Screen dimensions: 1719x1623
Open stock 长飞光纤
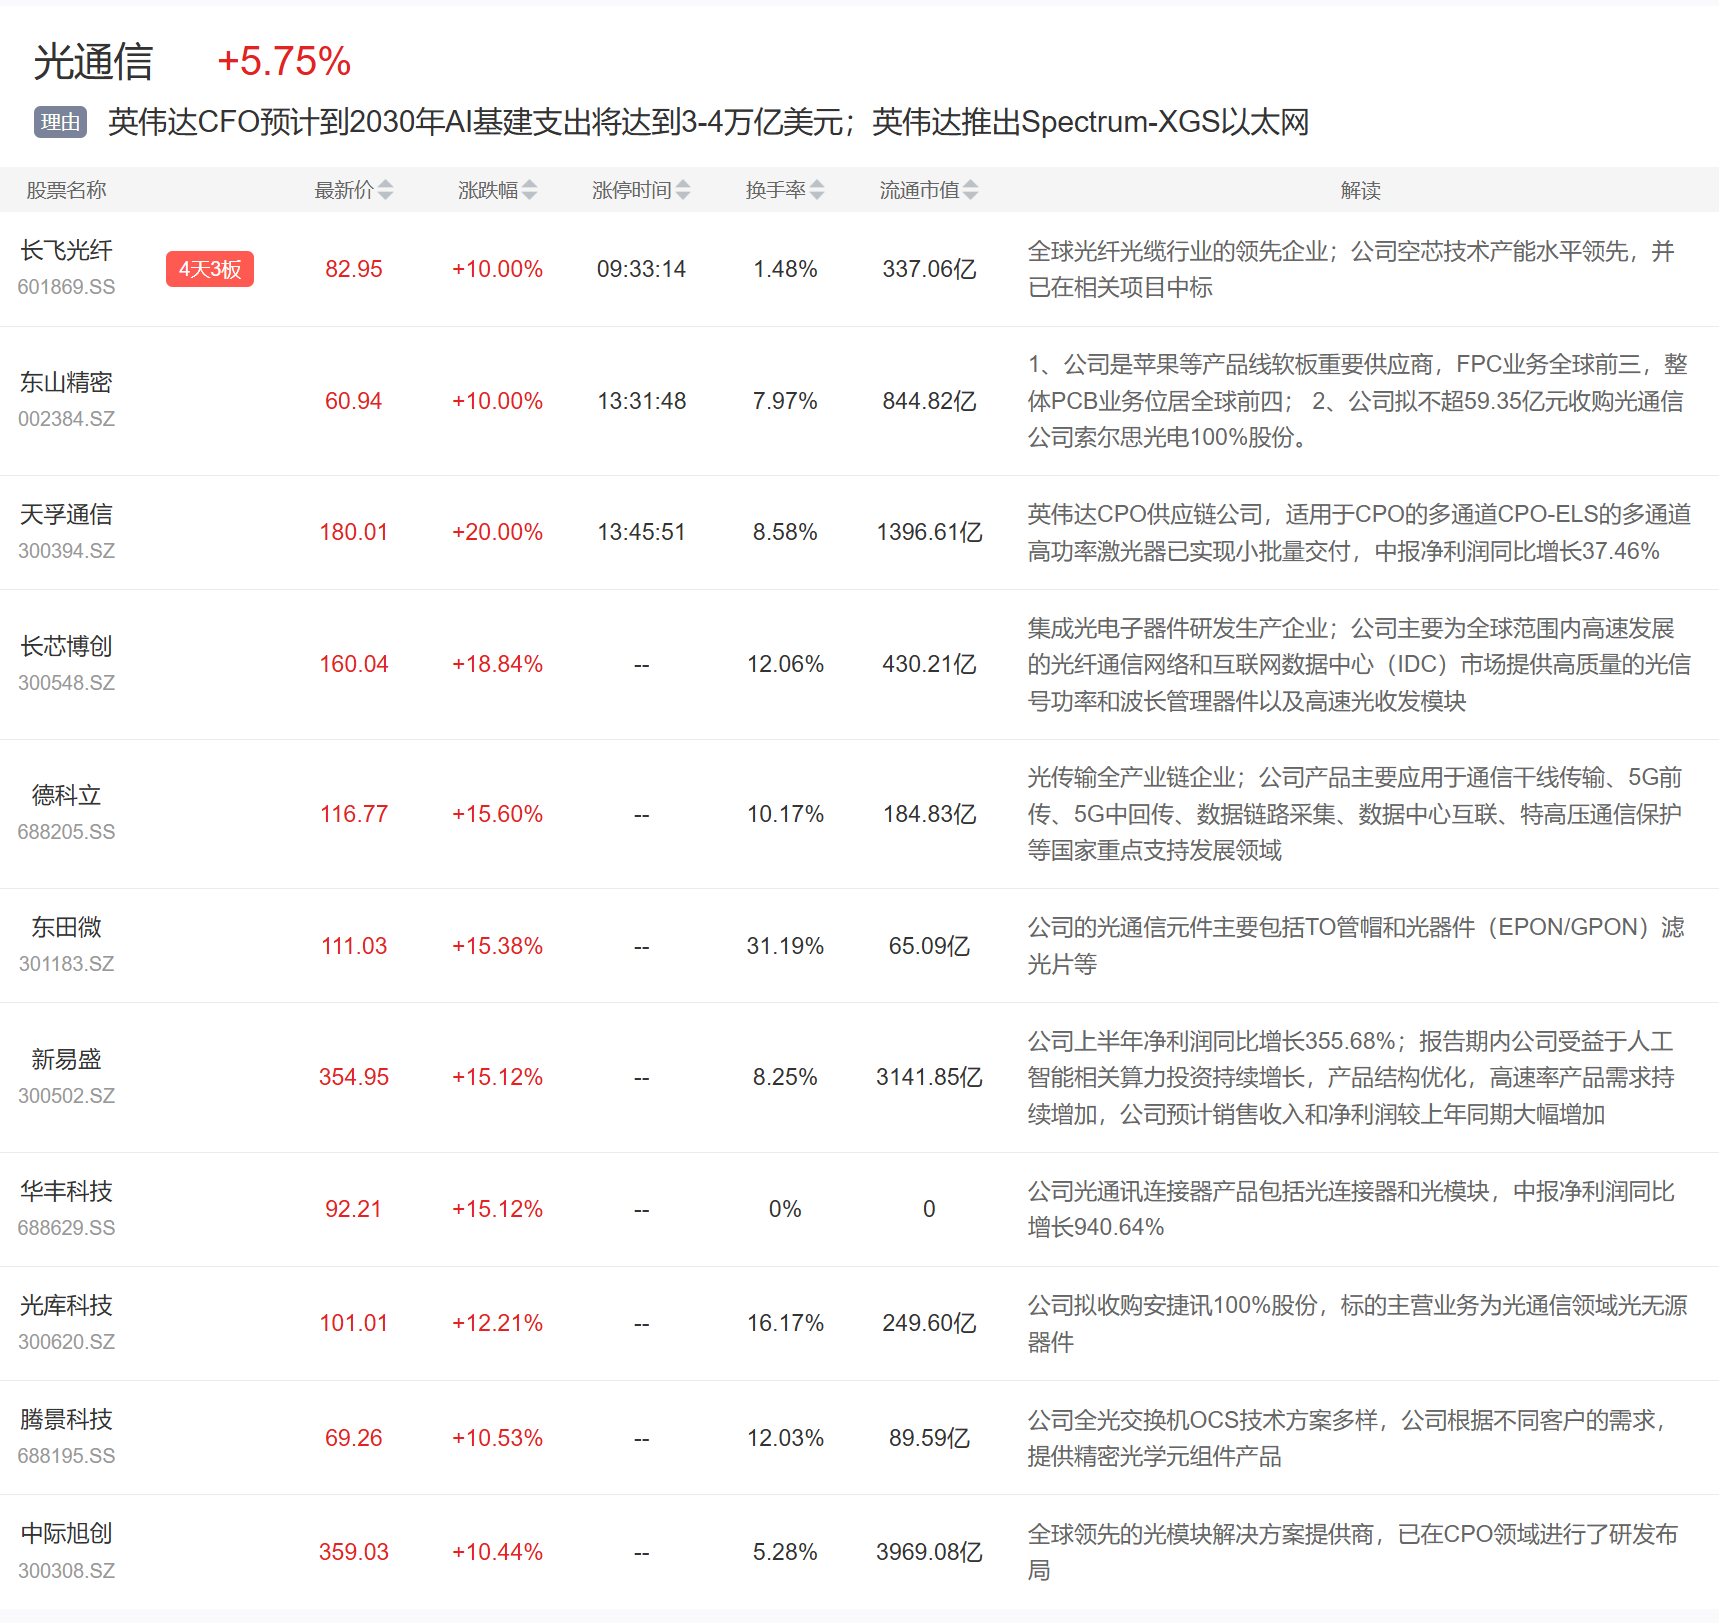[x=66, y=251]
